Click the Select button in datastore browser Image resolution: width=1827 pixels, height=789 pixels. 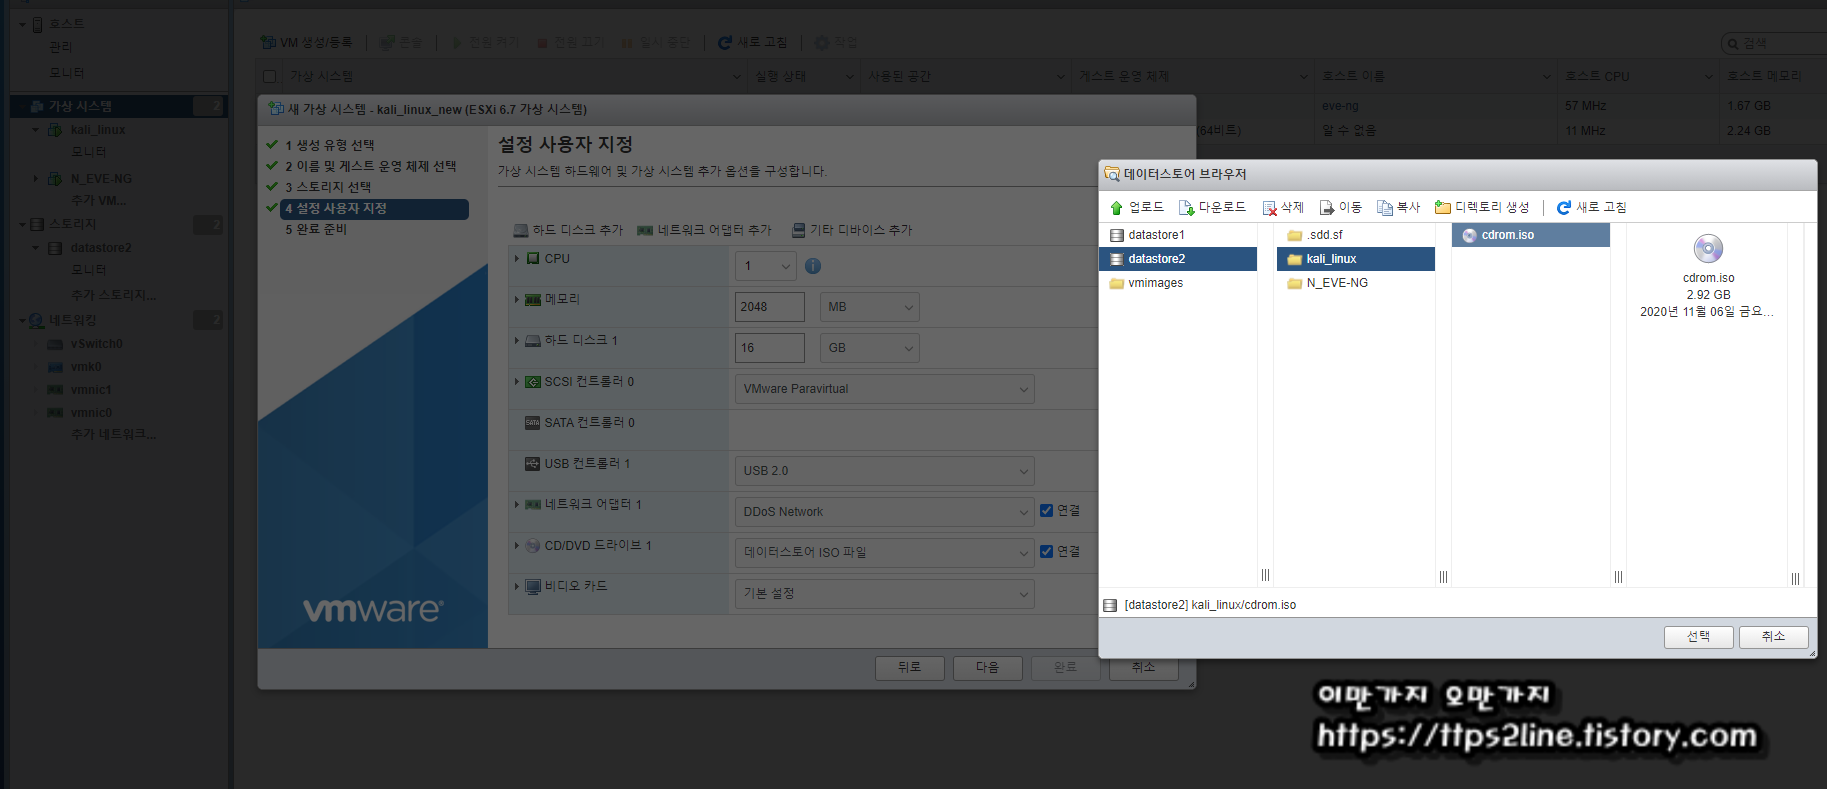tap(1698, 637)
